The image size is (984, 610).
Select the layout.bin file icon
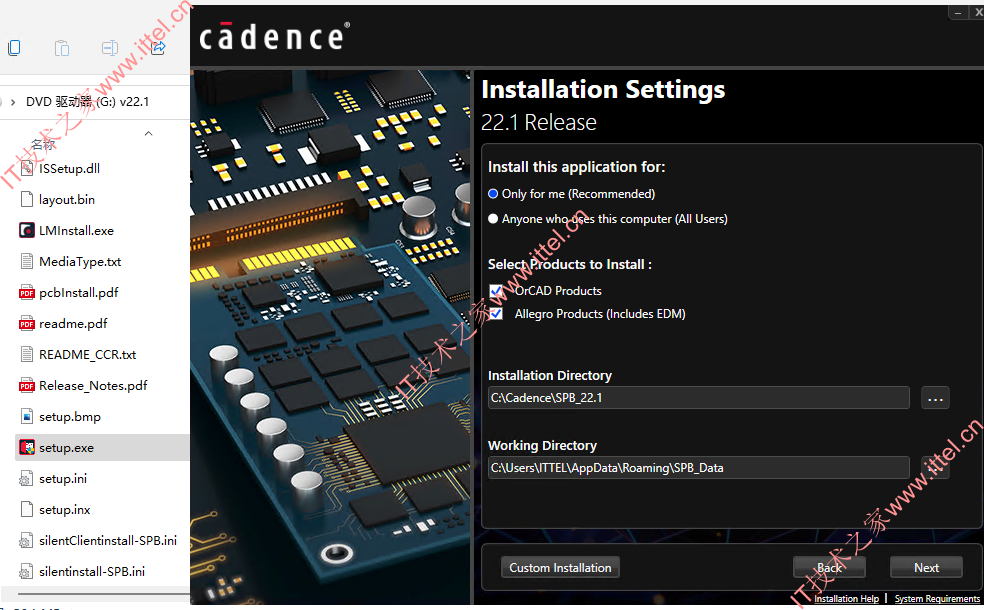26,200
